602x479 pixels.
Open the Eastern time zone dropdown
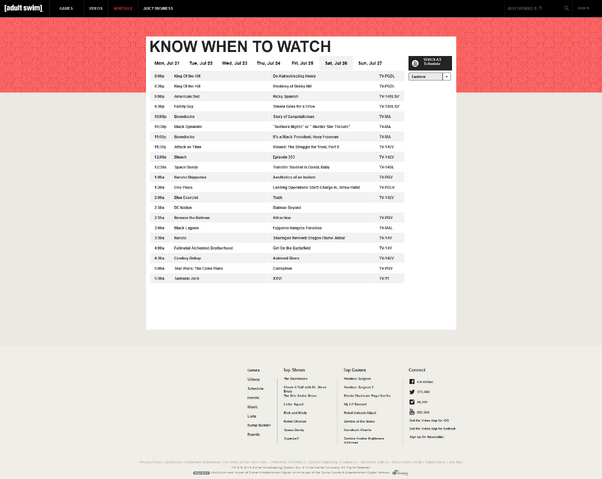(430, 77)
